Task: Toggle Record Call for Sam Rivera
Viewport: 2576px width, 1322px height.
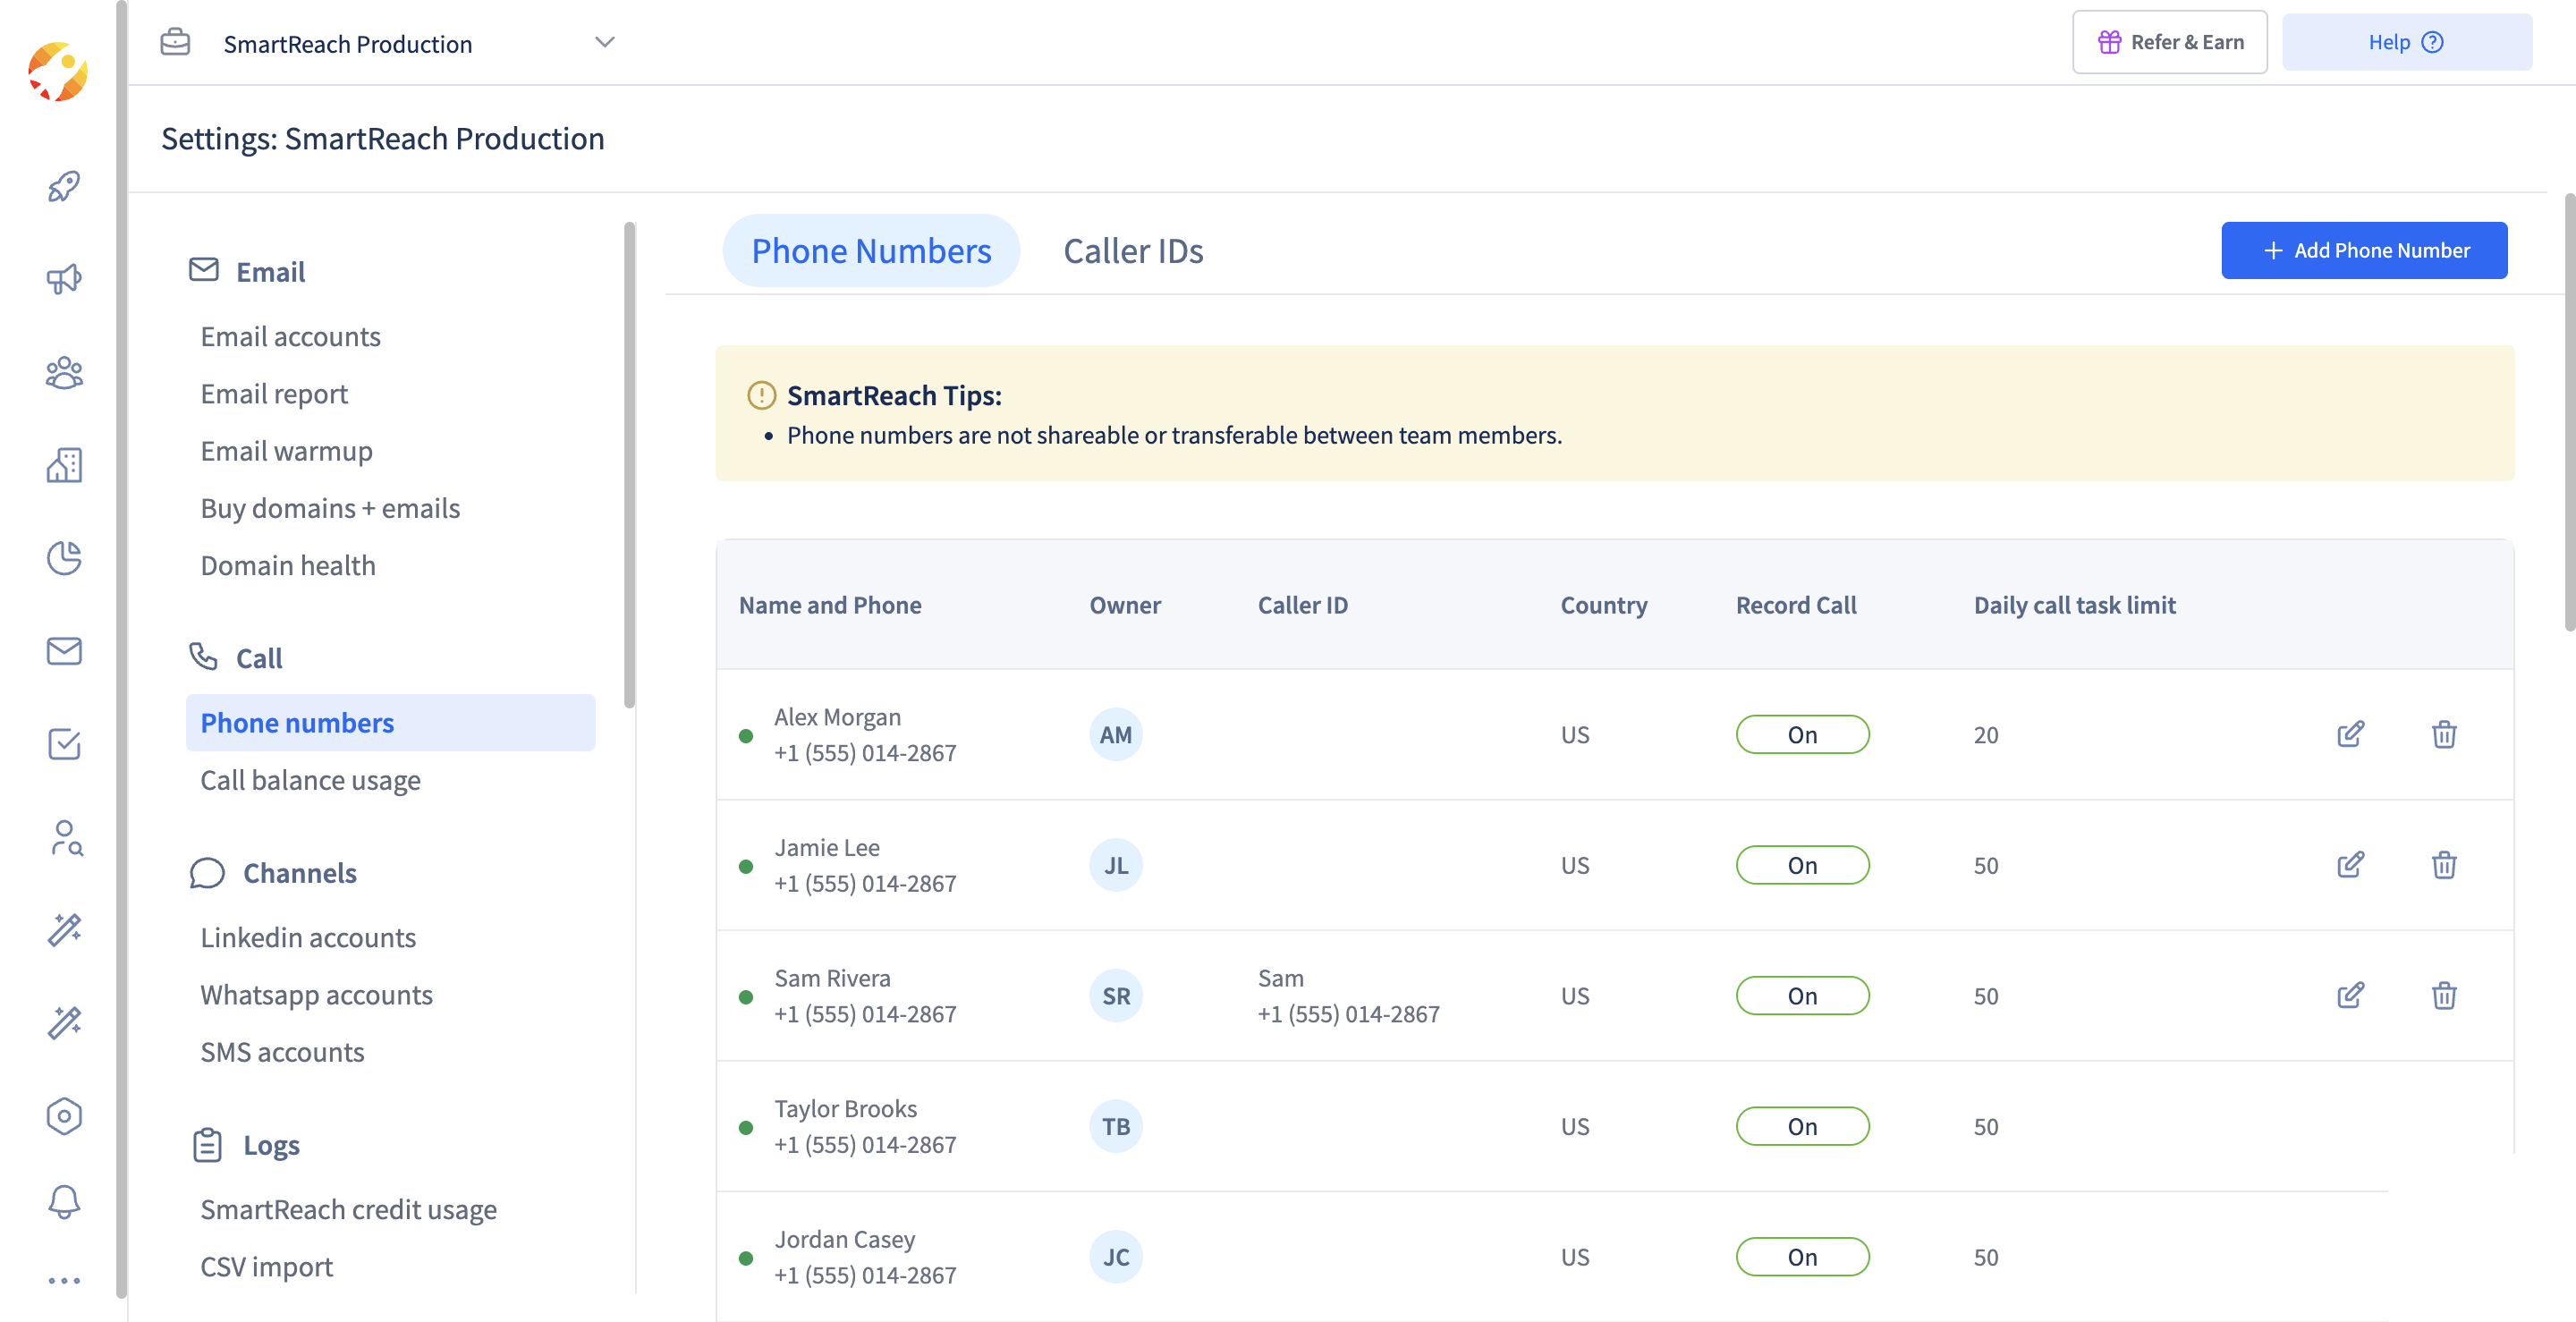Action: tap(1802, 996)
